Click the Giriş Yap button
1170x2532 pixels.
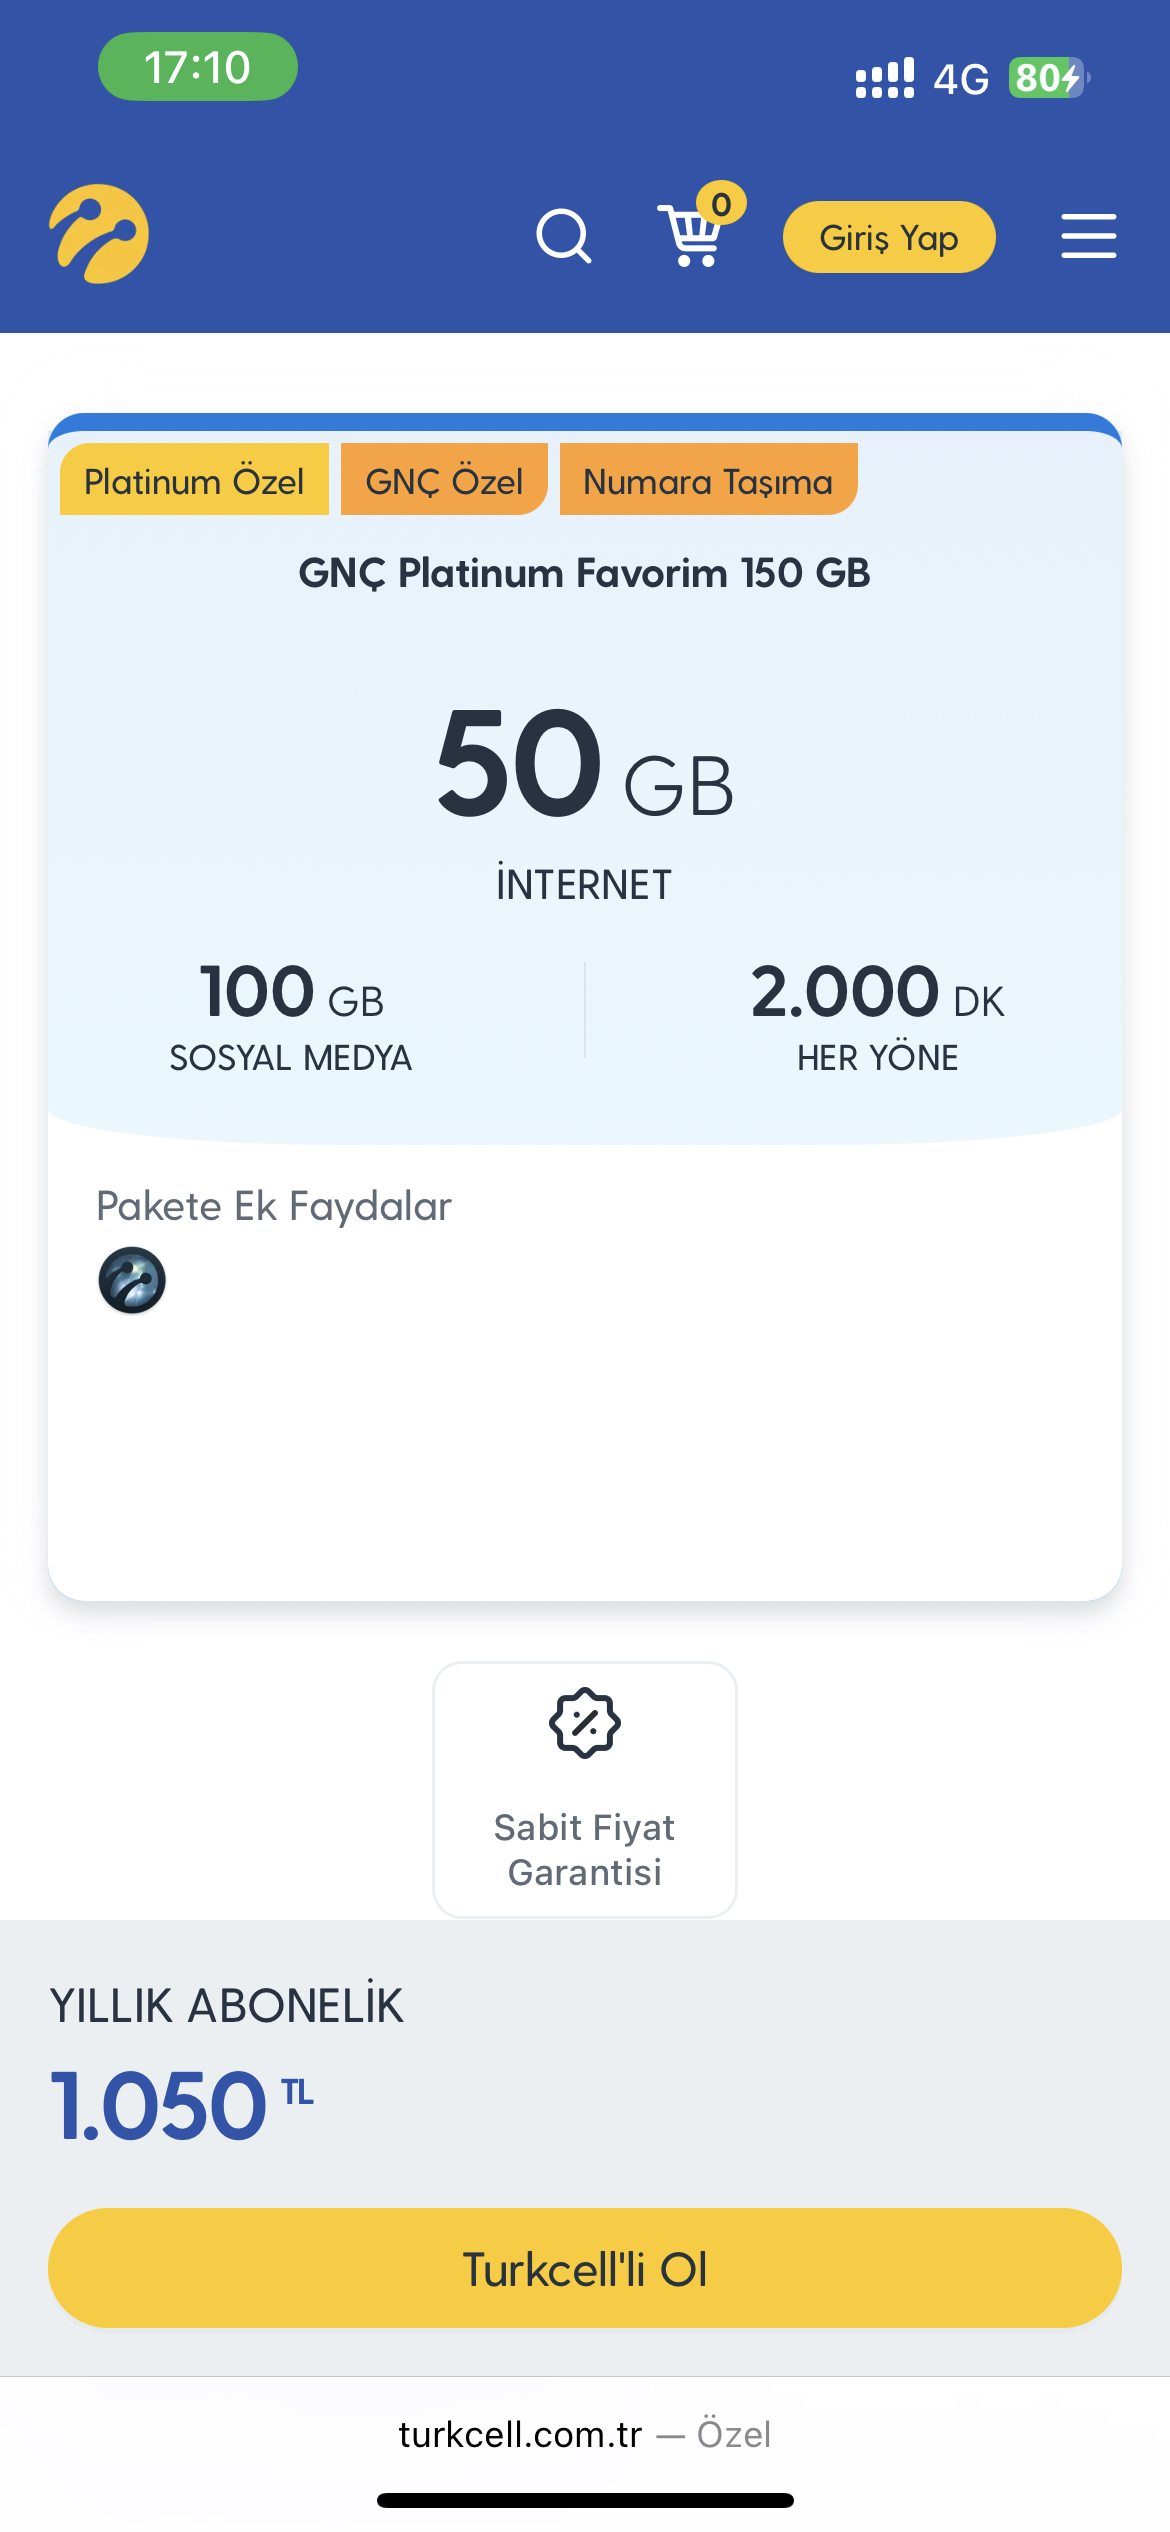tap(889, 237)
